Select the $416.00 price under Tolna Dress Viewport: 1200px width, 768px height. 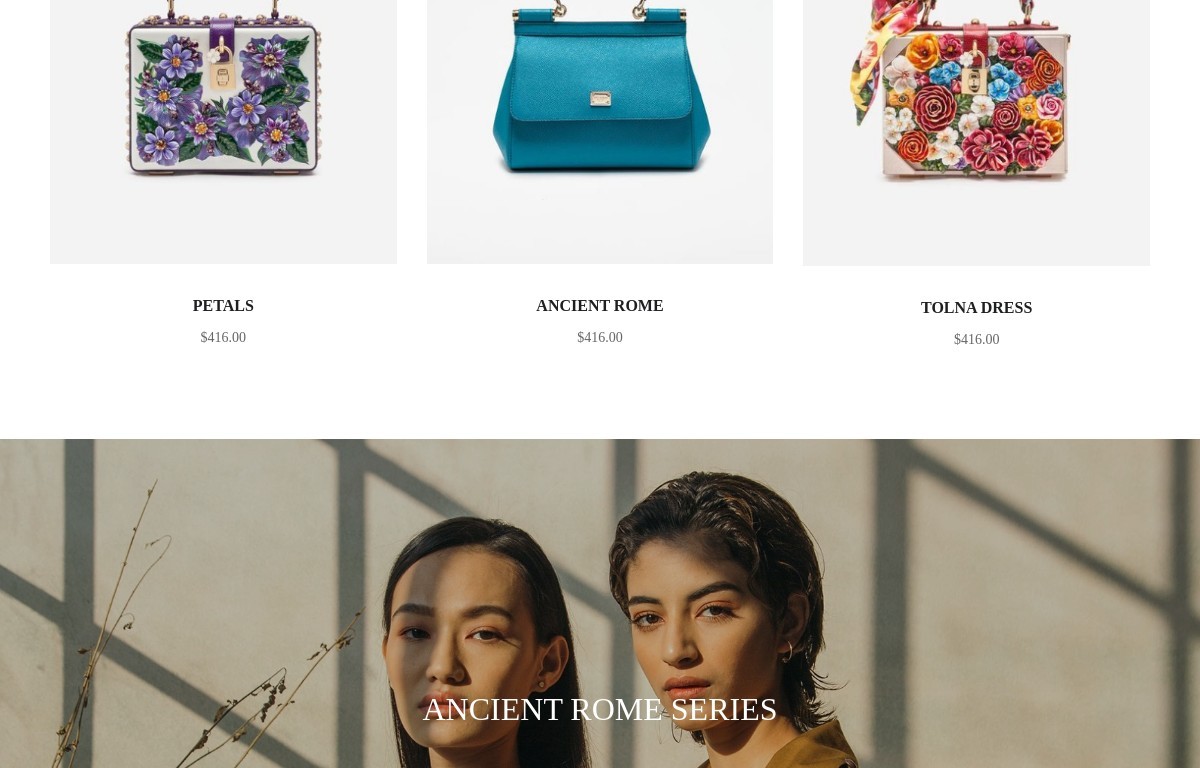[976, 340]
